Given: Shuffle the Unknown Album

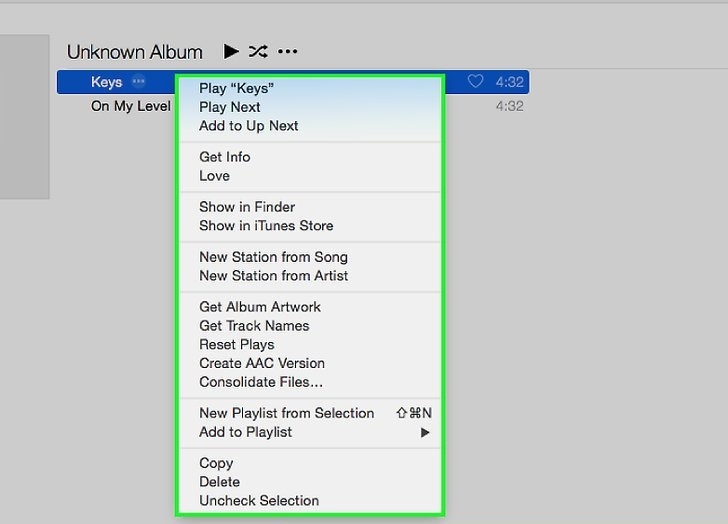Looking at the screenshot, I should pos(258,52).
